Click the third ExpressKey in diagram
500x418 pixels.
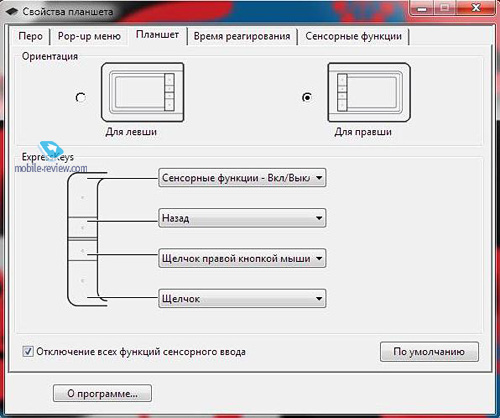(82, 250)
